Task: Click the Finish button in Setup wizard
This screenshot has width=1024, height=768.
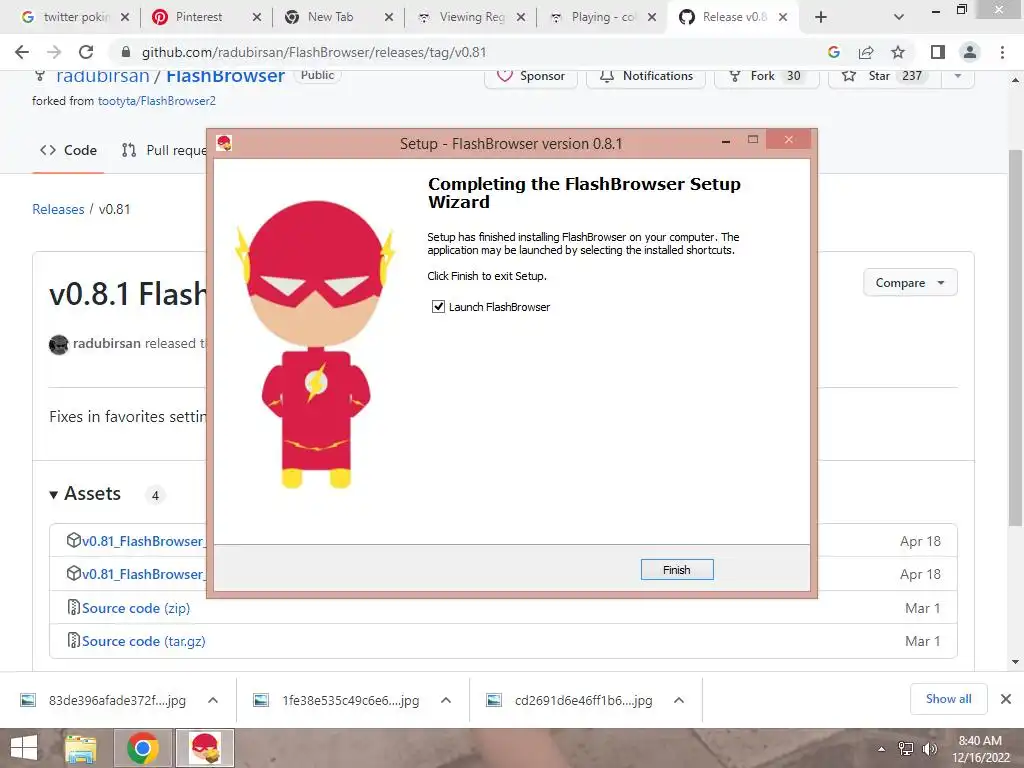Action: [x=677, y=569]
